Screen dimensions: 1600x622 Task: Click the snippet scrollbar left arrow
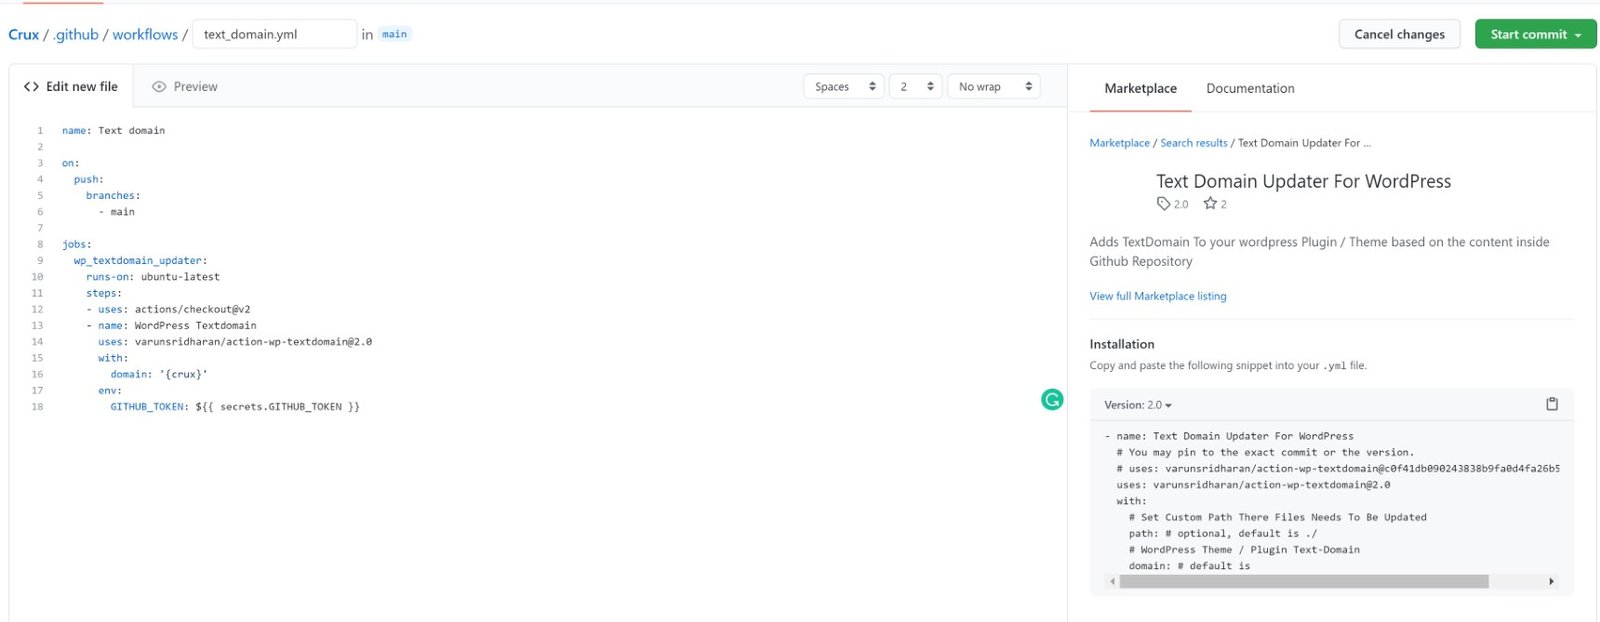click(1112, 581)
